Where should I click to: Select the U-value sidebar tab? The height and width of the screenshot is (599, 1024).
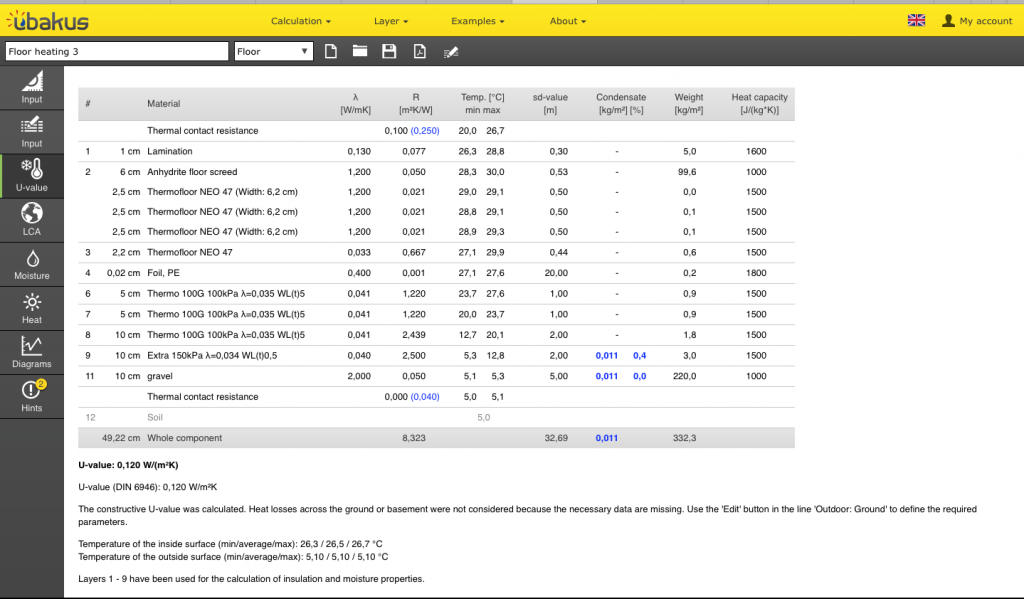32,175
